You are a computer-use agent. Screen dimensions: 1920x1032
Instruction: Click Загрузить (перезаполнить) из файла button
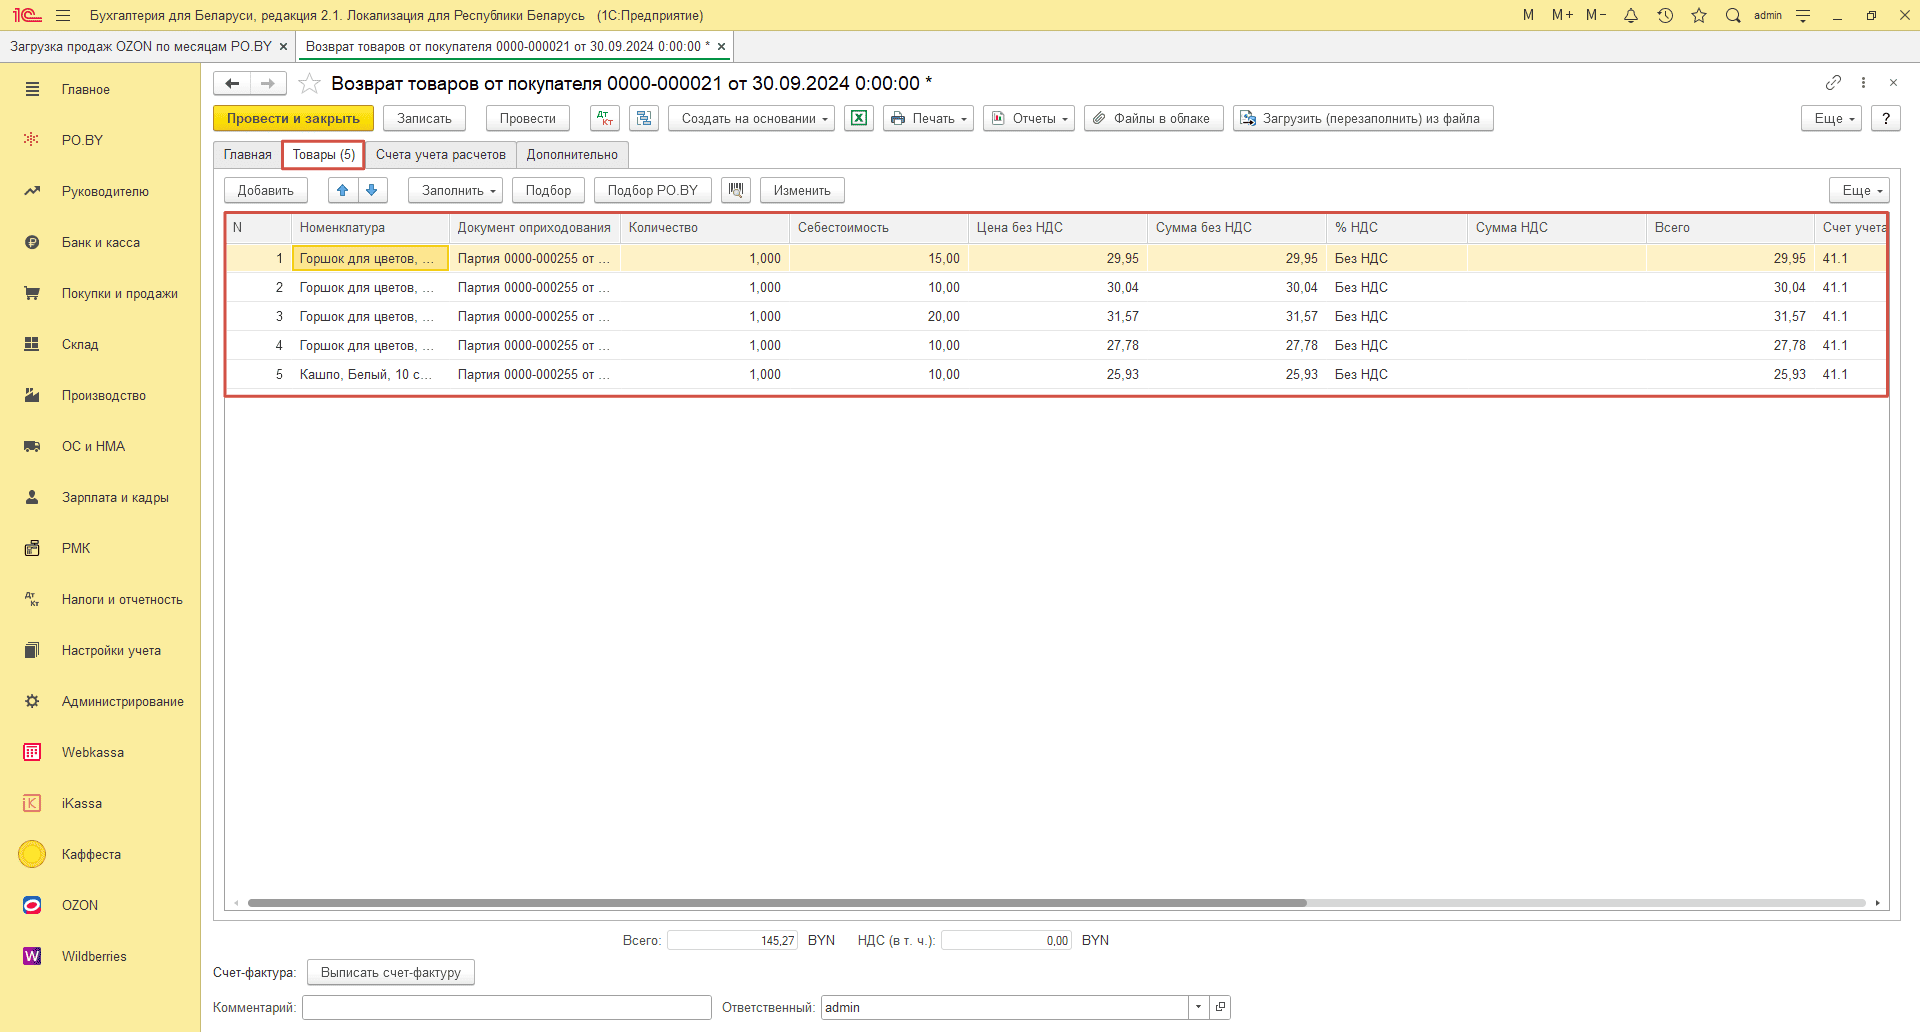(1363, 118)
